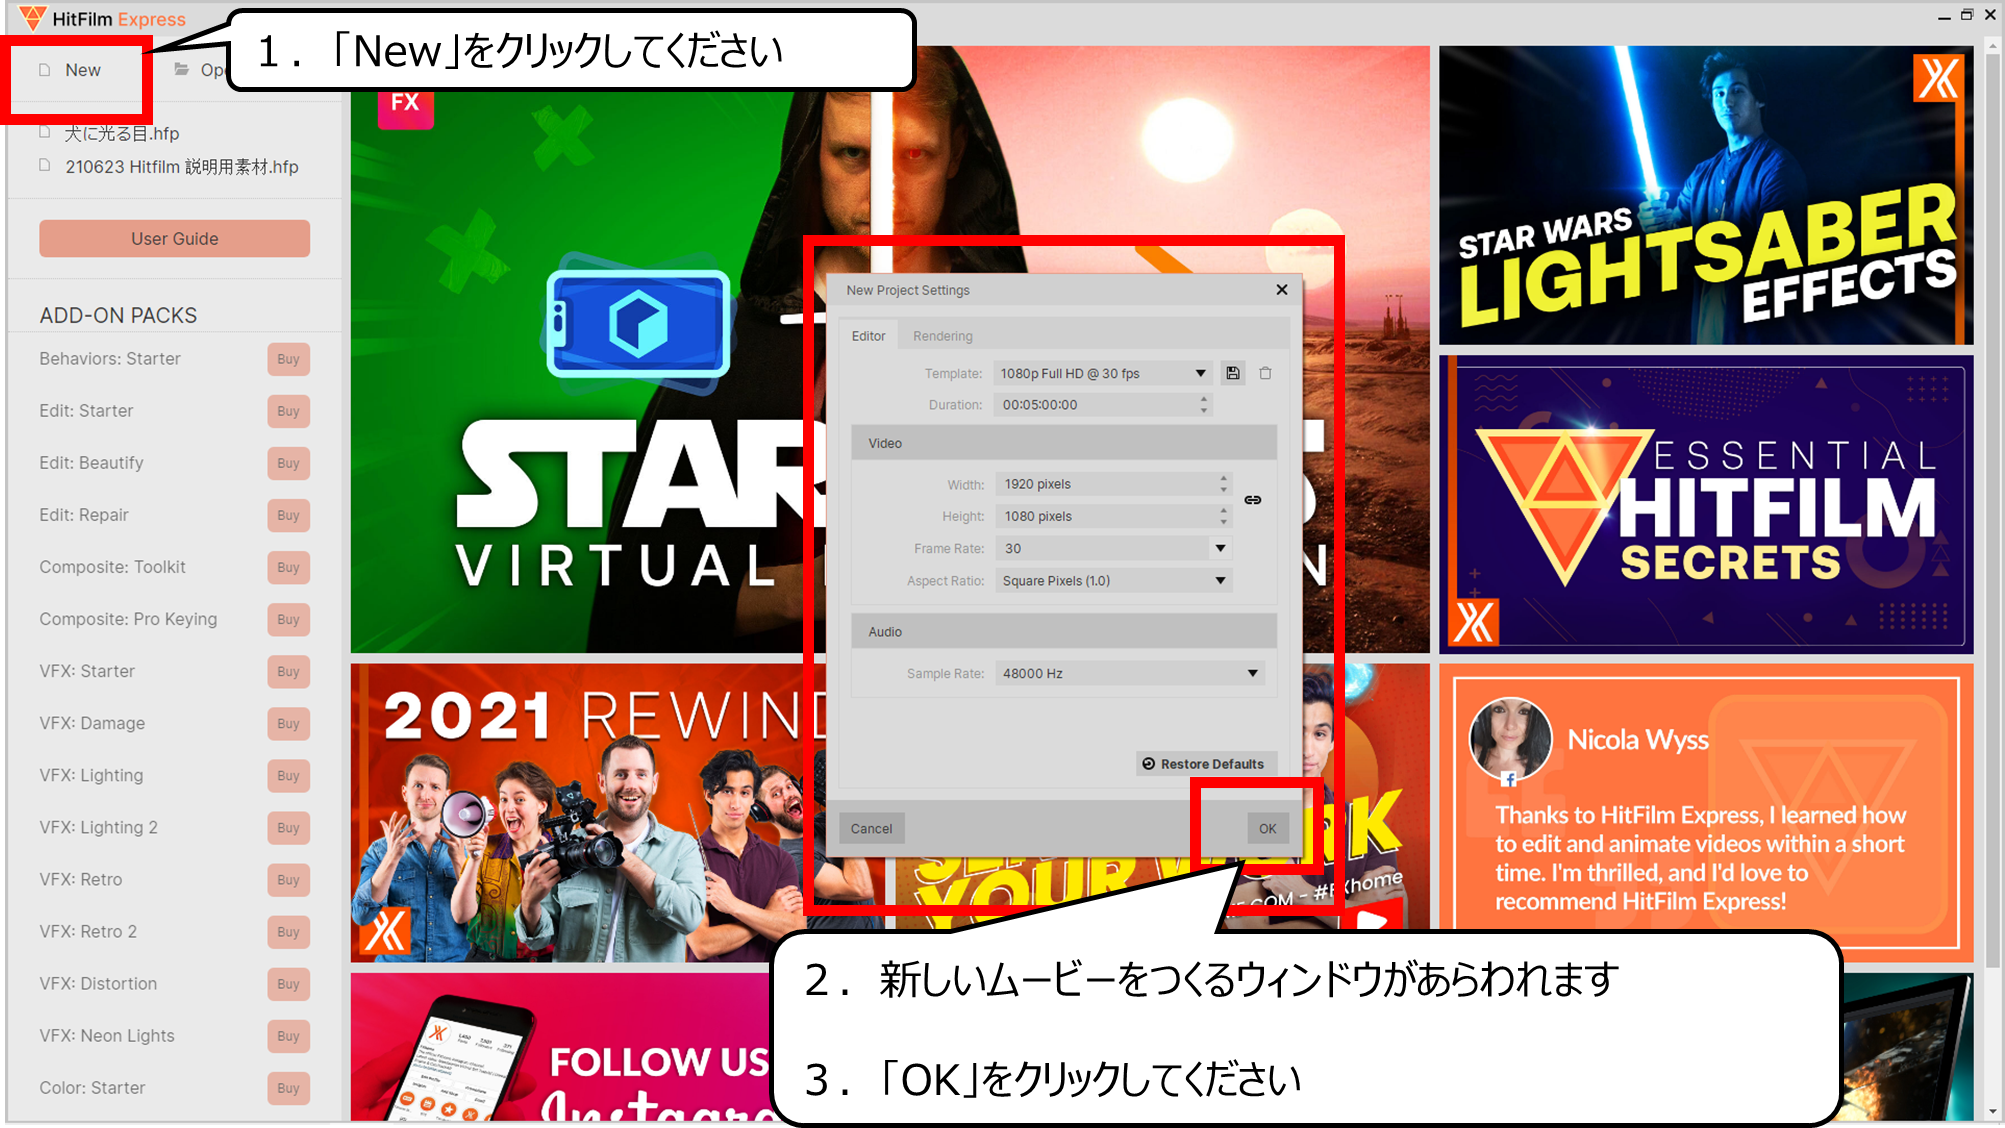Buy the VFX: Neon Lights pack
2005x1128 pixels.
click(x=288, y=1035)
